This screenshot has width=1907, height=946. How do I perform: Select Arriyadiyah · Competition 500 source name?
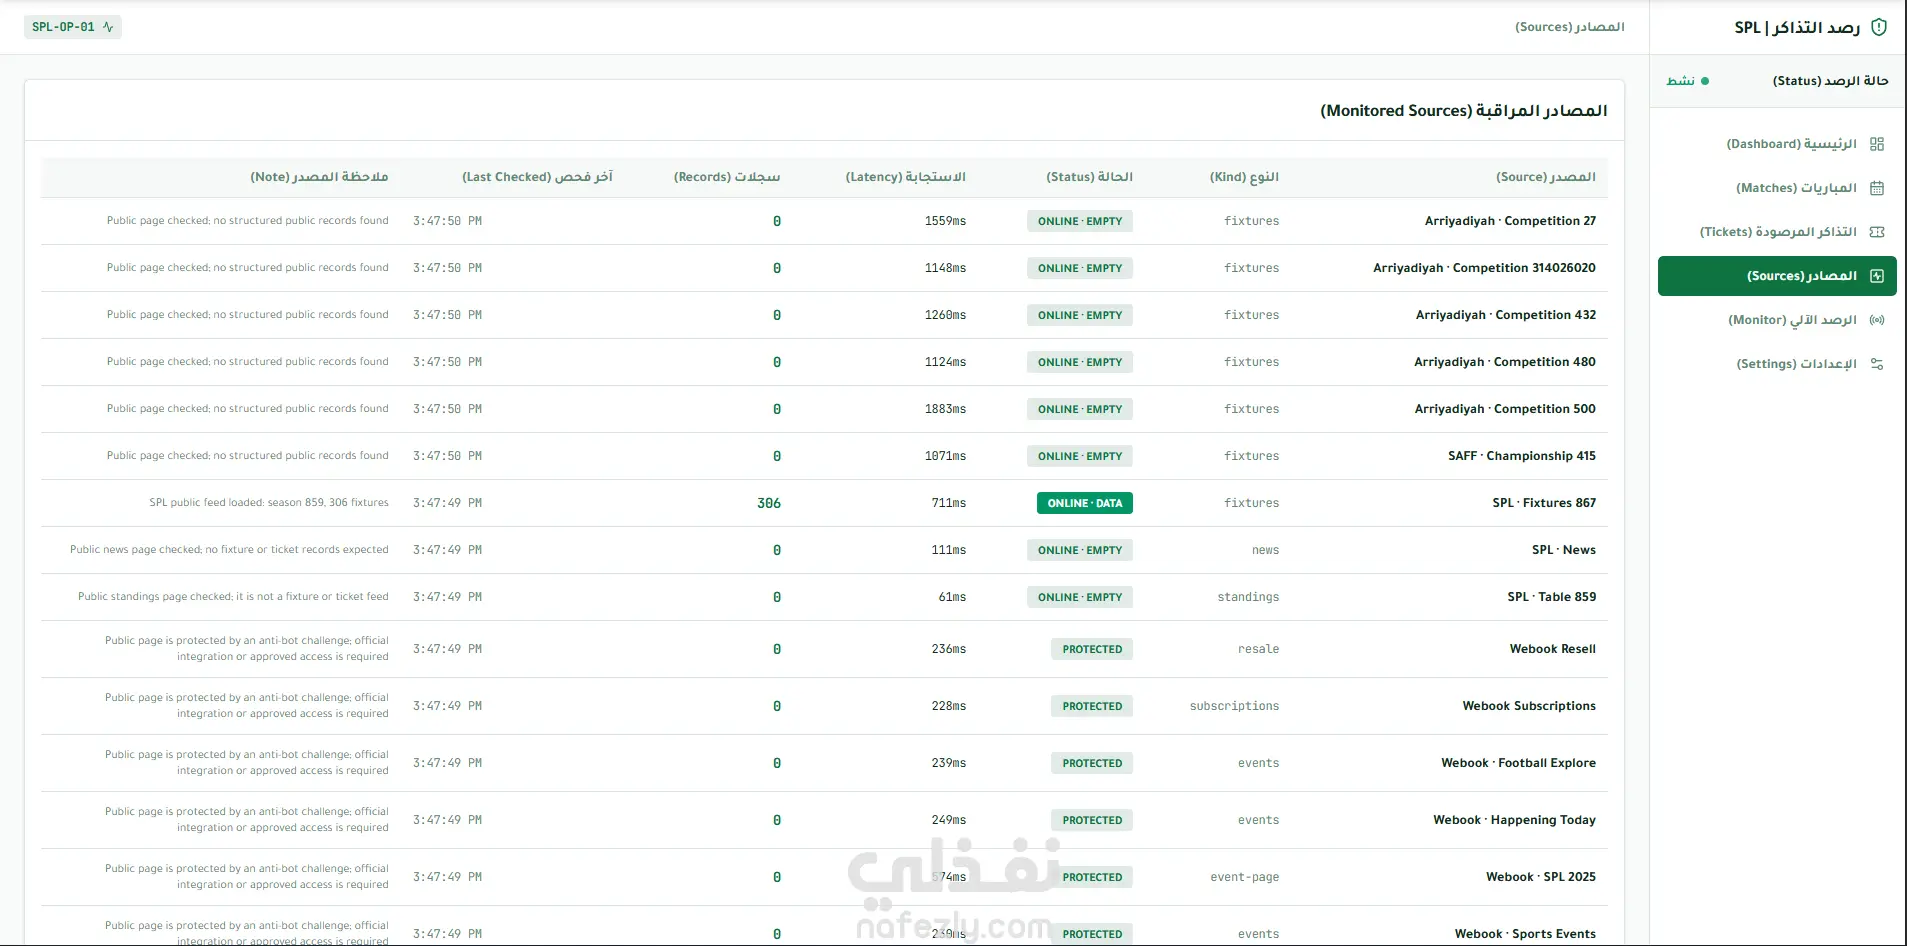coord(1505,409)
